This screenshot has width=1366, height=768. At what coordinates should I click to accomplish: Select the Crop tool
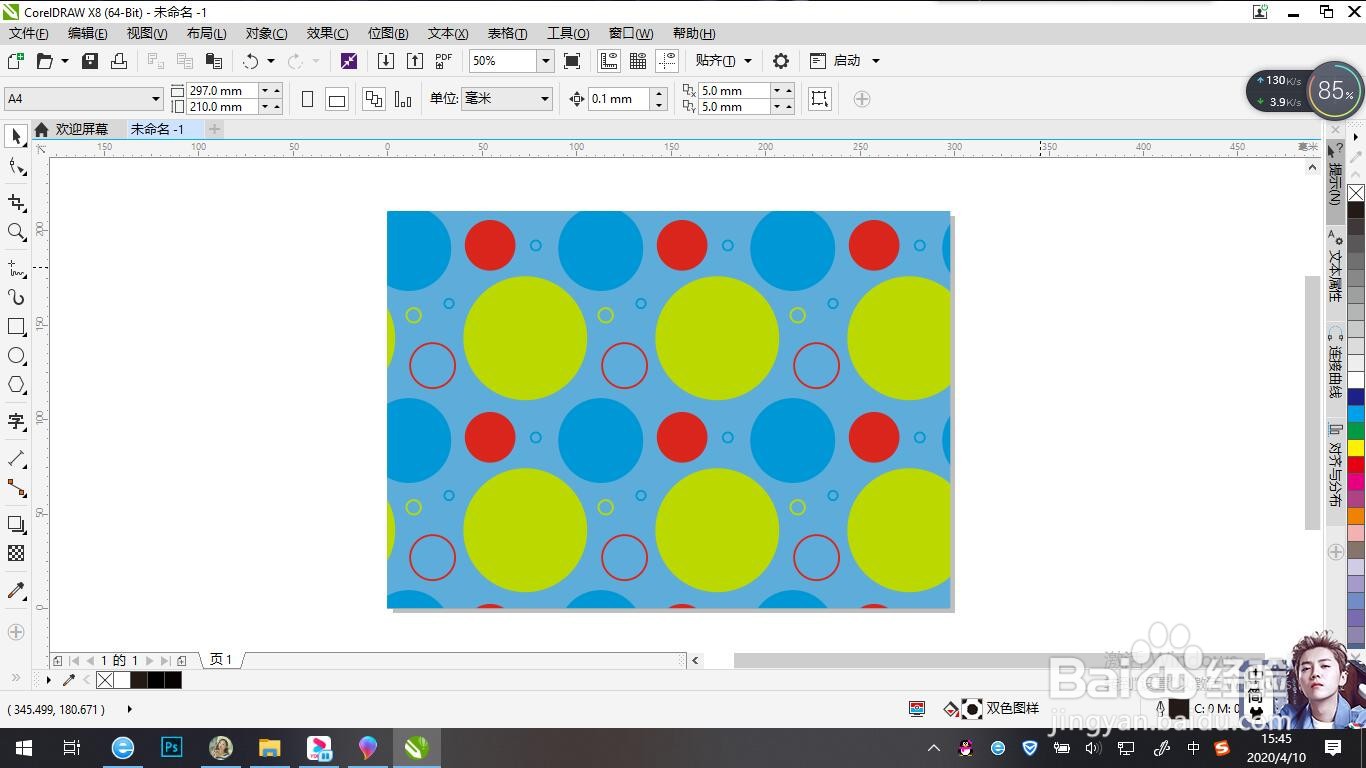[16, 203]
